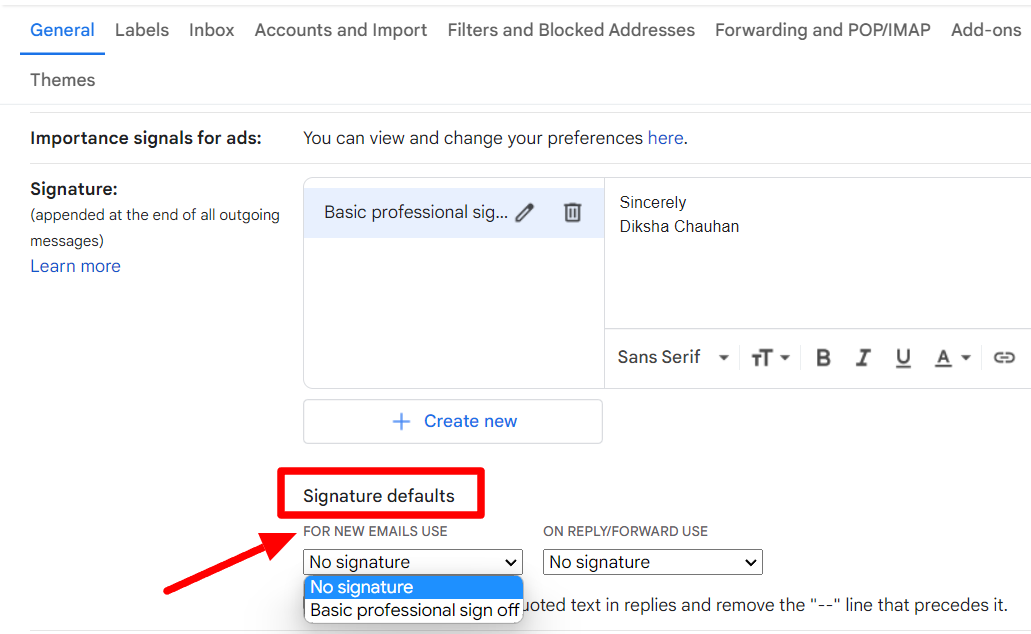Delete the Basic professional signature
1031x634 pixels.
click(572, 212)
